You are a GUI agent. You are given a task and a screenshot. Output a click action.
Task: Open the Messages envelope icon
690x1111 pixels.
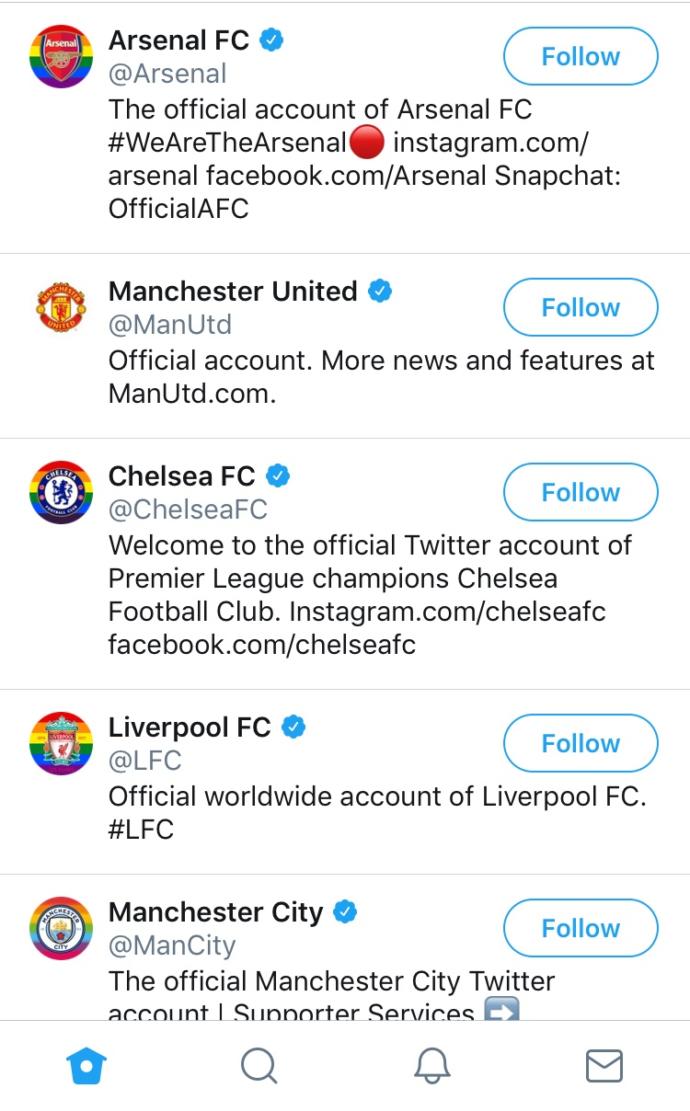(604, 1066)
